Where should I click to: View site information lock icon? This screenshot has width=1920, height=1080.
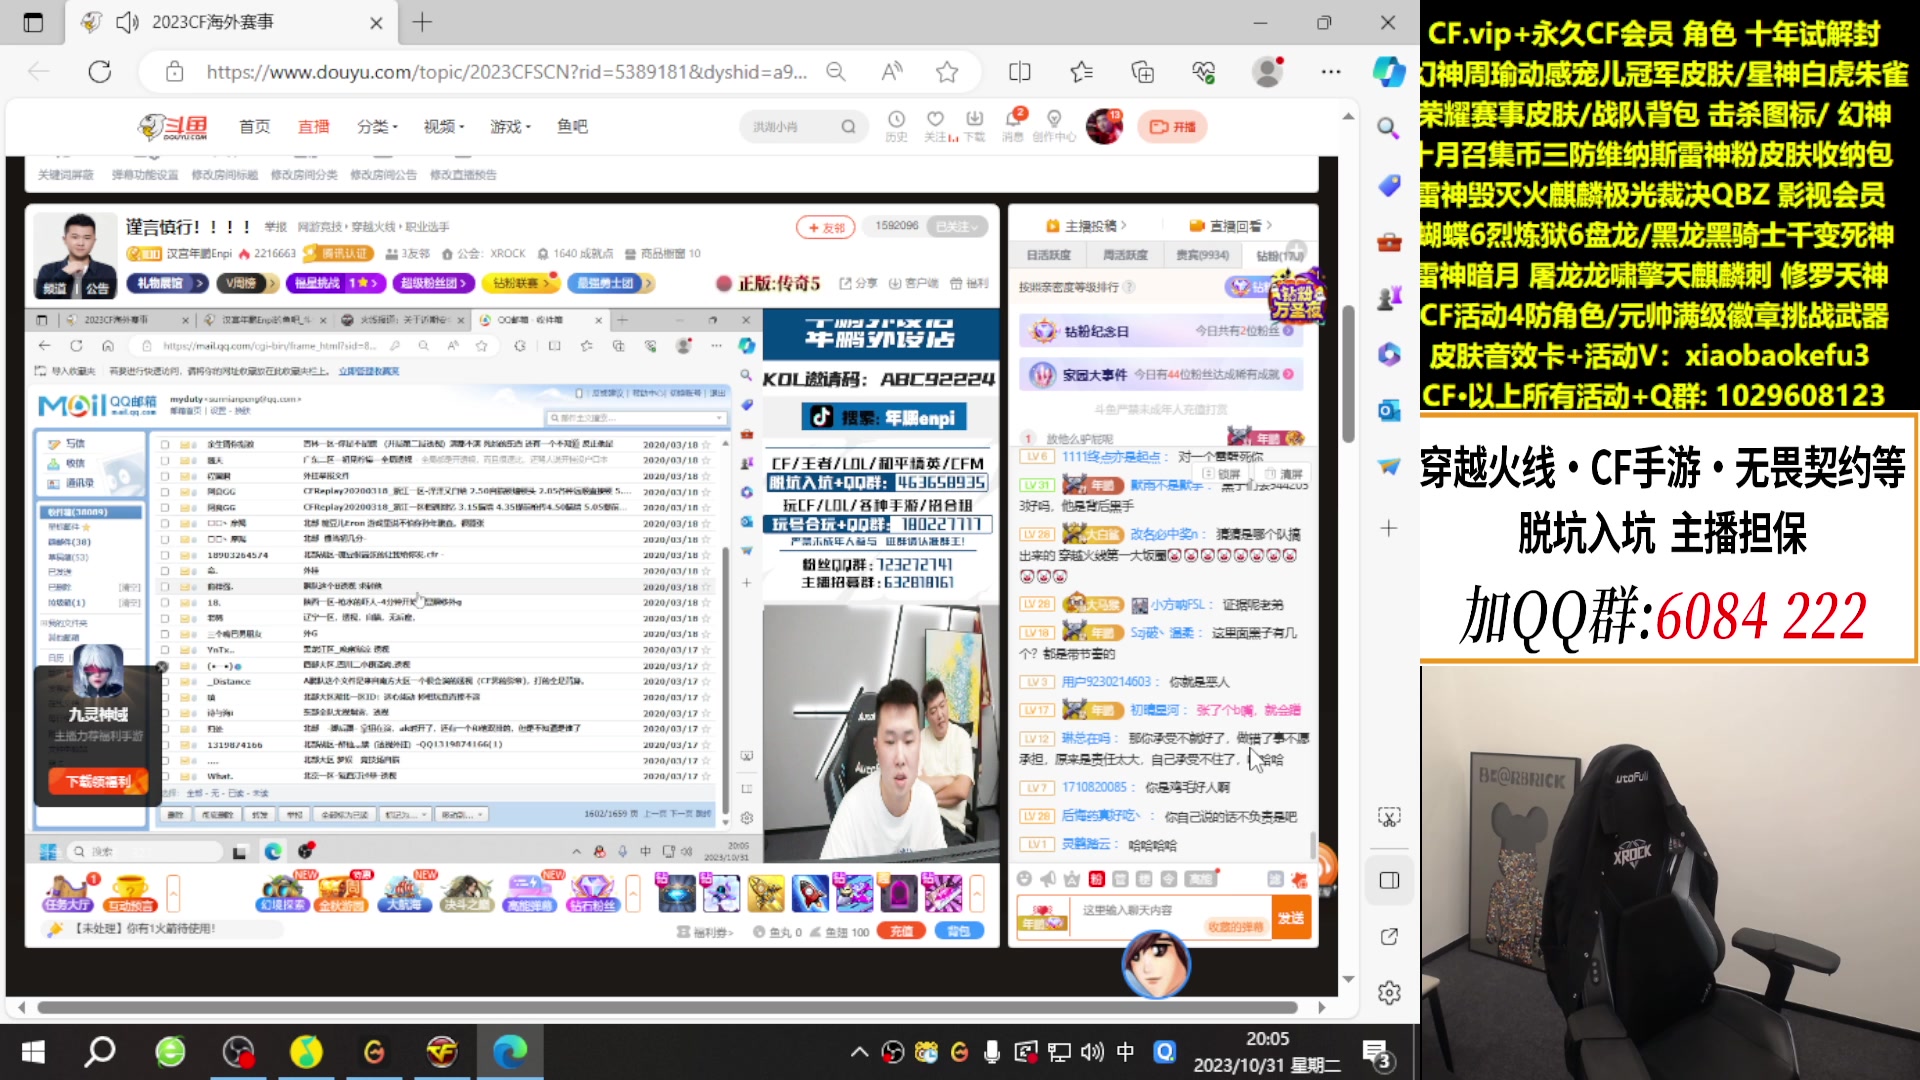pos(175,72)
